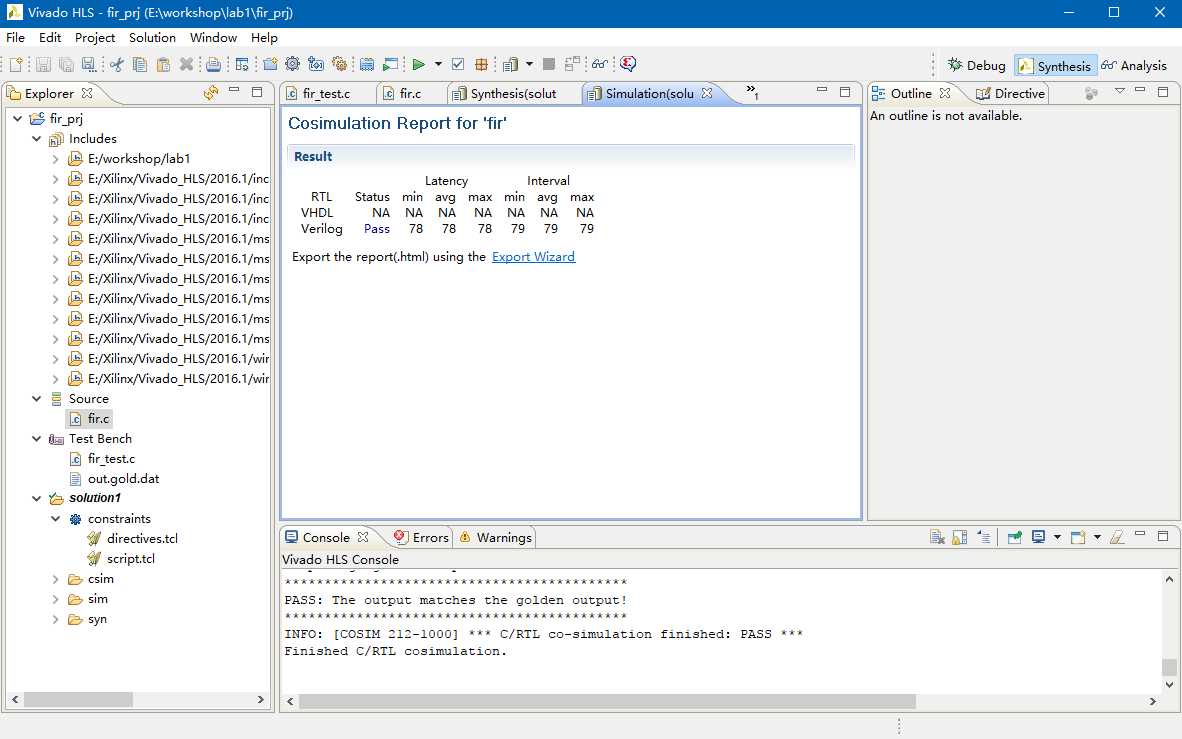1182x739 pixels.
Task: Click the Copy toolbar icon
Action: pyautogui.click(x=139, y=64)
